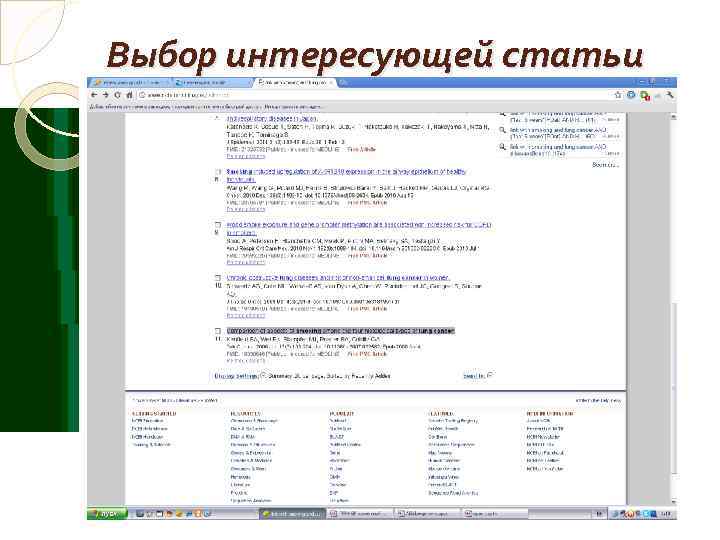This screenshot has height=540, width=720.
Task: Open the browser Home page icon
Action: coord(129,95)
